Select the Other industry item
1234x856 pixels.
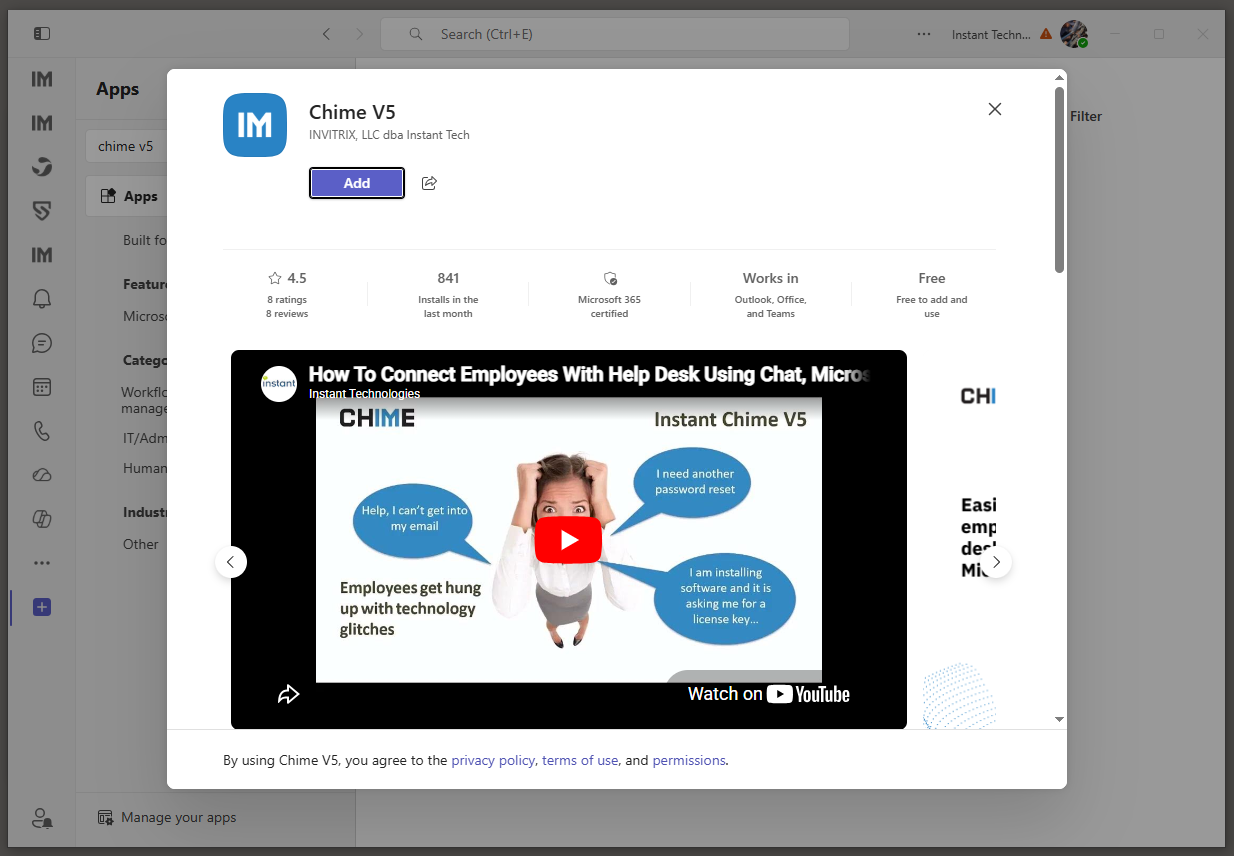click(x=141, y=544)
